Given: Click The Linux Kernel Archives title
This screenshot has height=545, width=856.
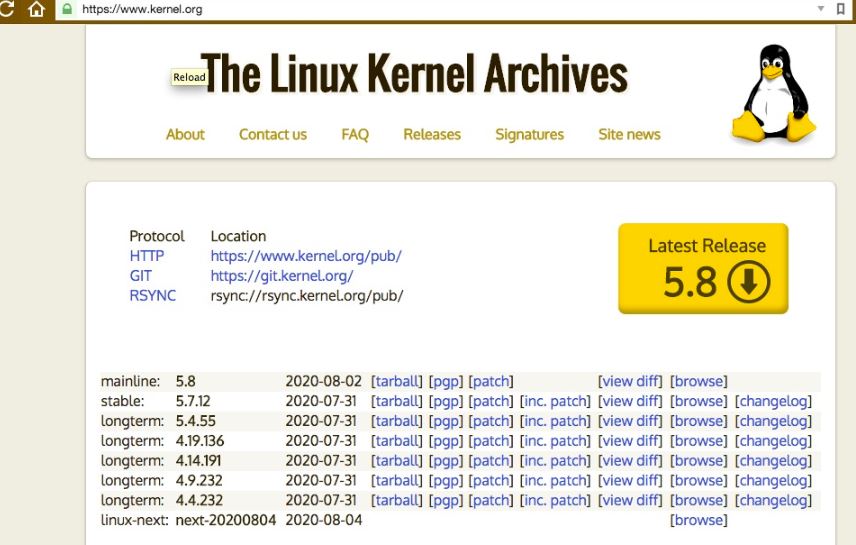Looking at the screenshot, I should pyautogui.click(x=415, y=74).
